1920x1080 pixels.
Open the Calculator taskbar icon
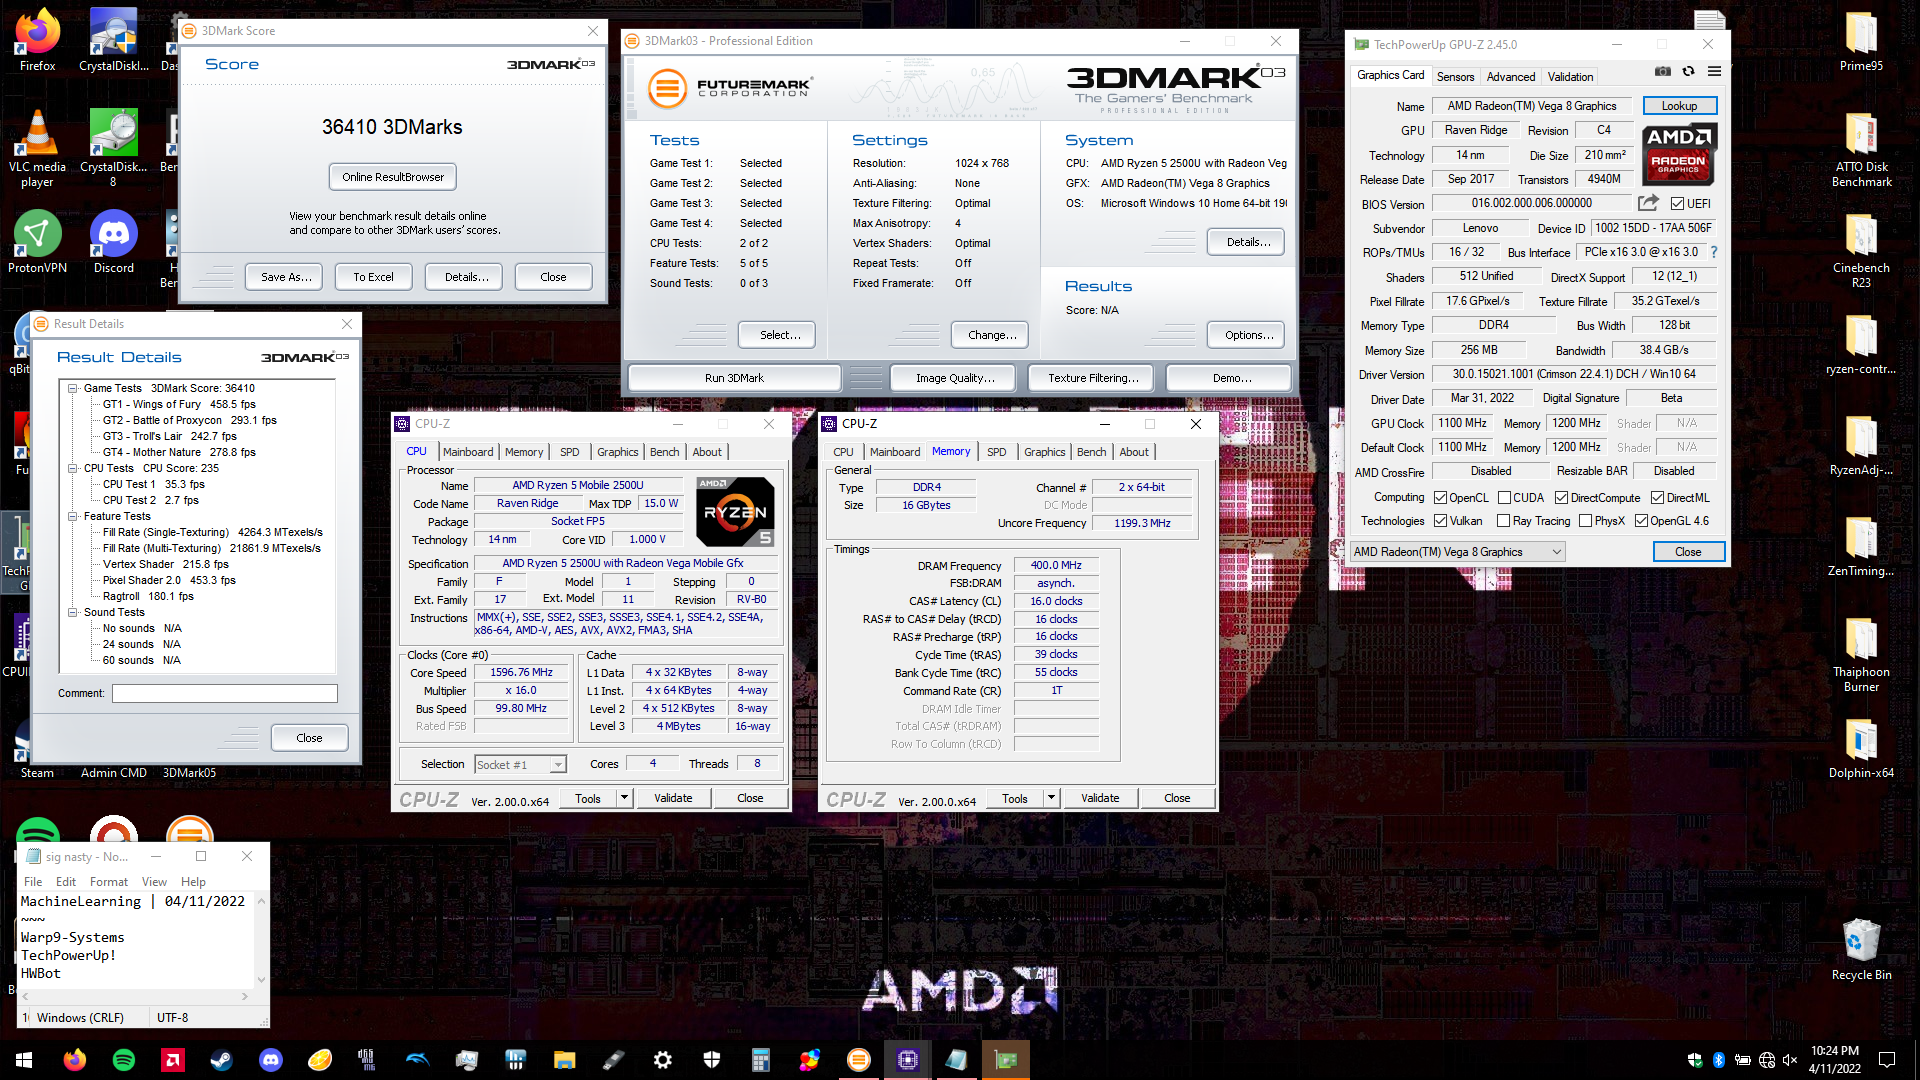tap(761, 1060)
